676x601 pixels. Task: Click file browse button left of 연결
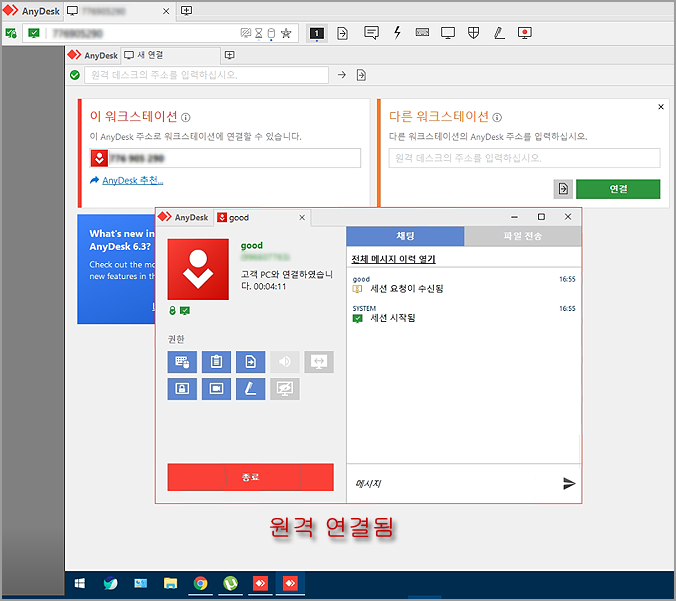[563, 189]
